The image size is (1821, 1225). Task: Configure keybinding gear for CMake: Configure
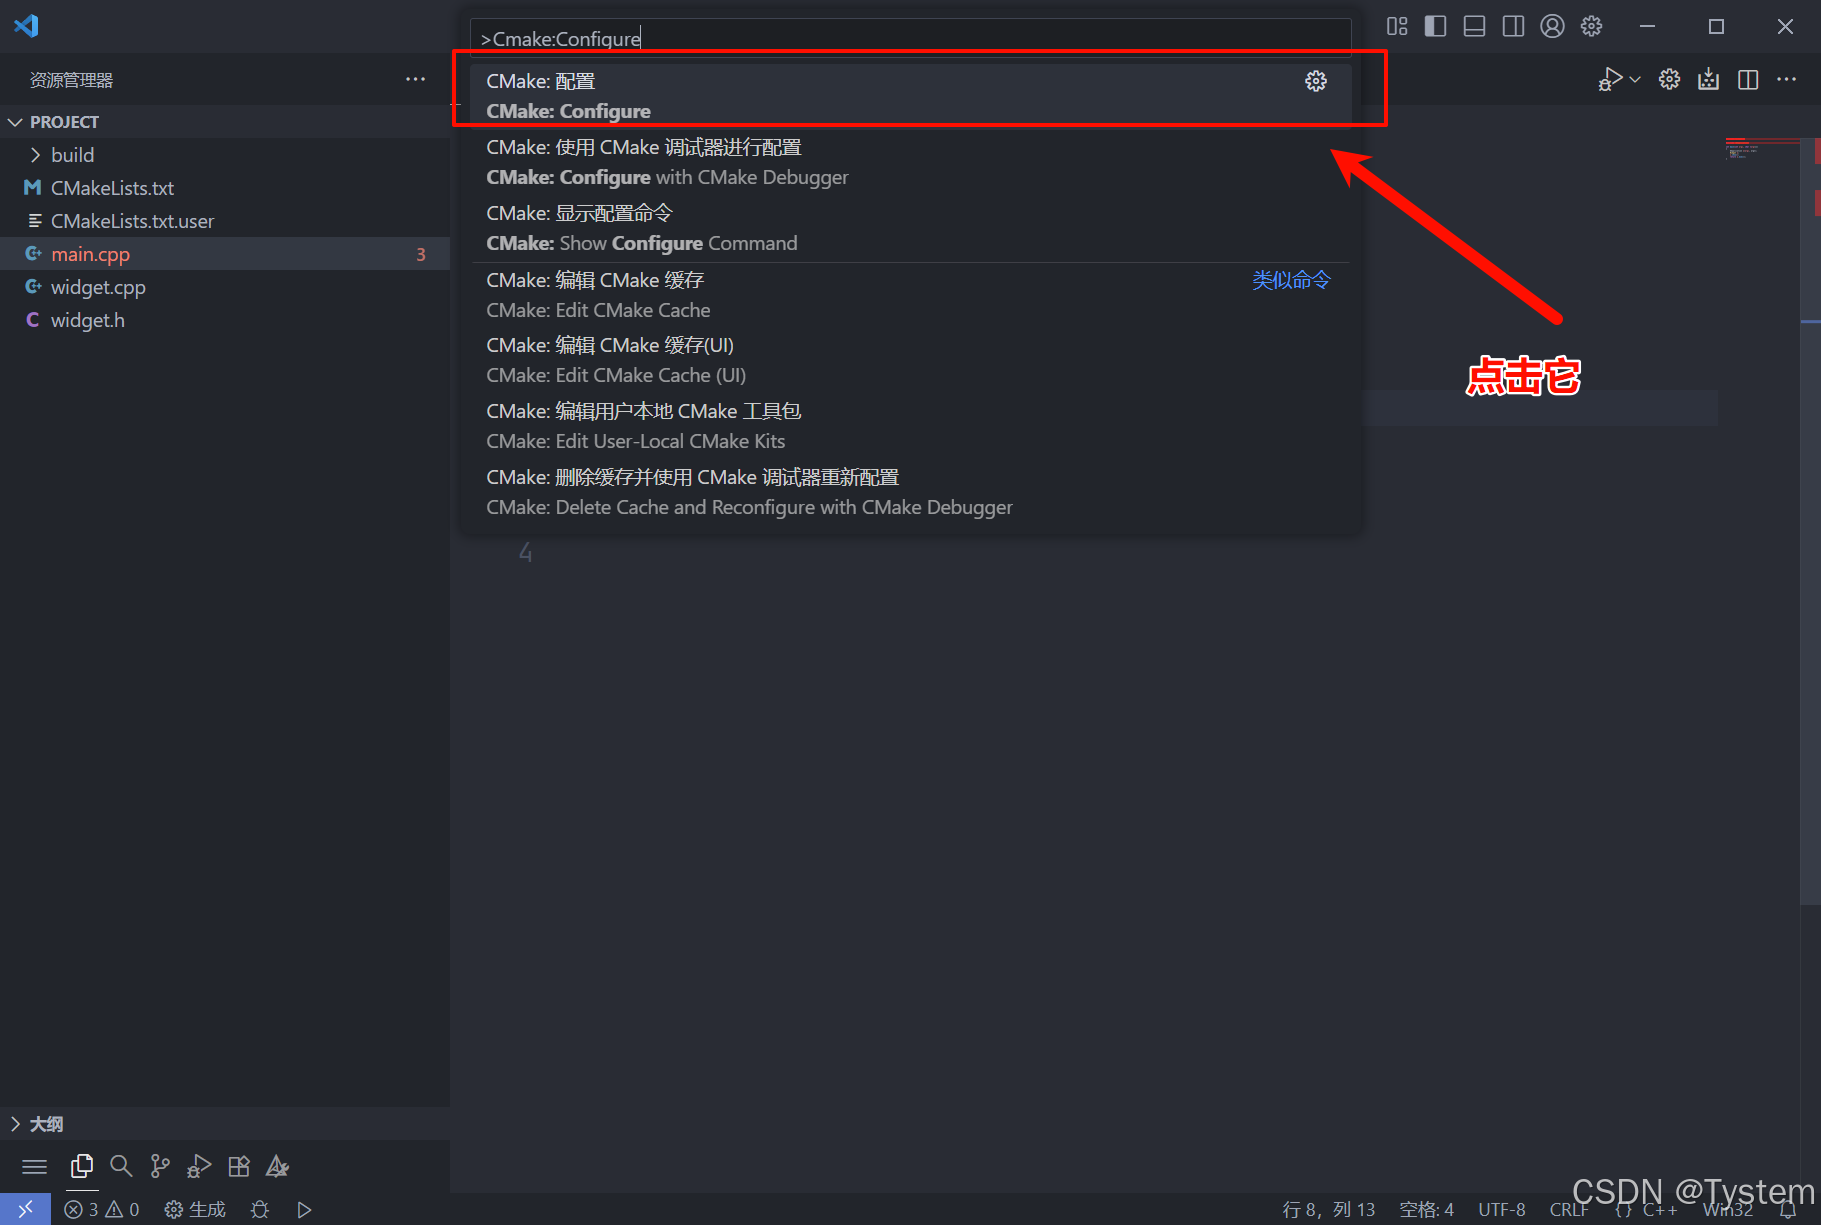1316,81
